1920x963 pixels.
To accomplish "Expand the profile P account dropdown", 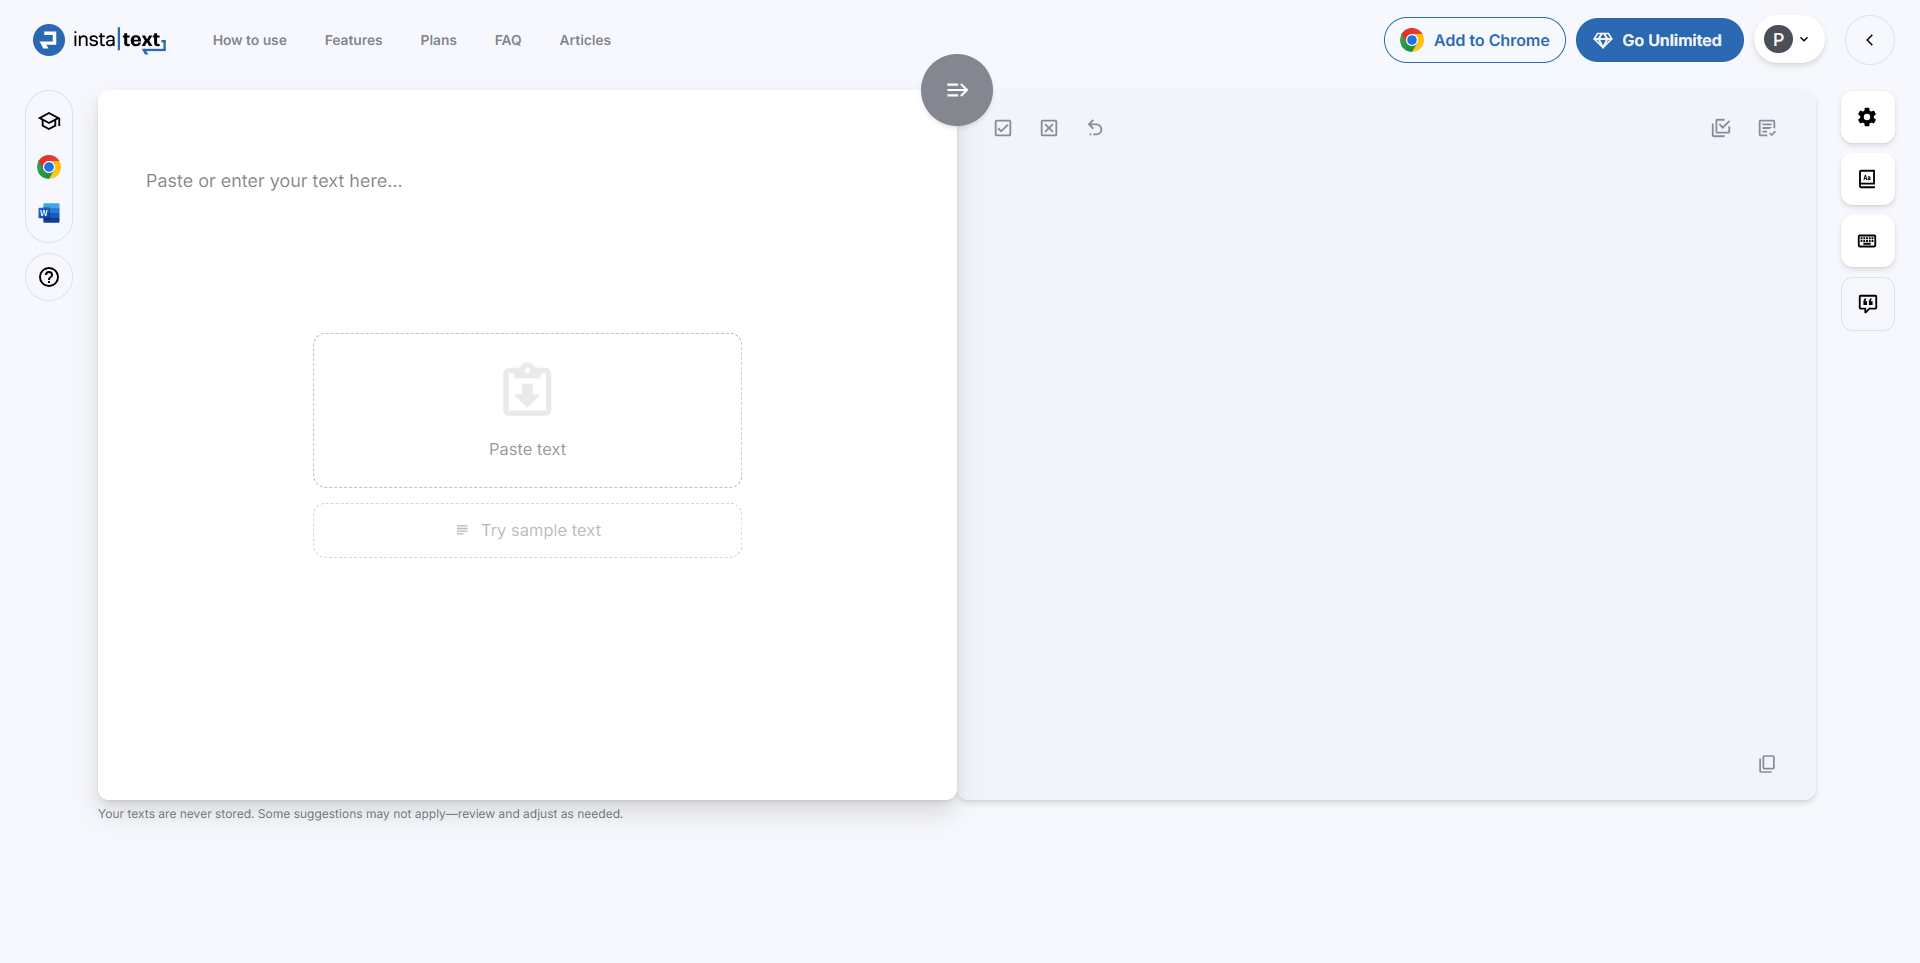I will point(1788,40).
